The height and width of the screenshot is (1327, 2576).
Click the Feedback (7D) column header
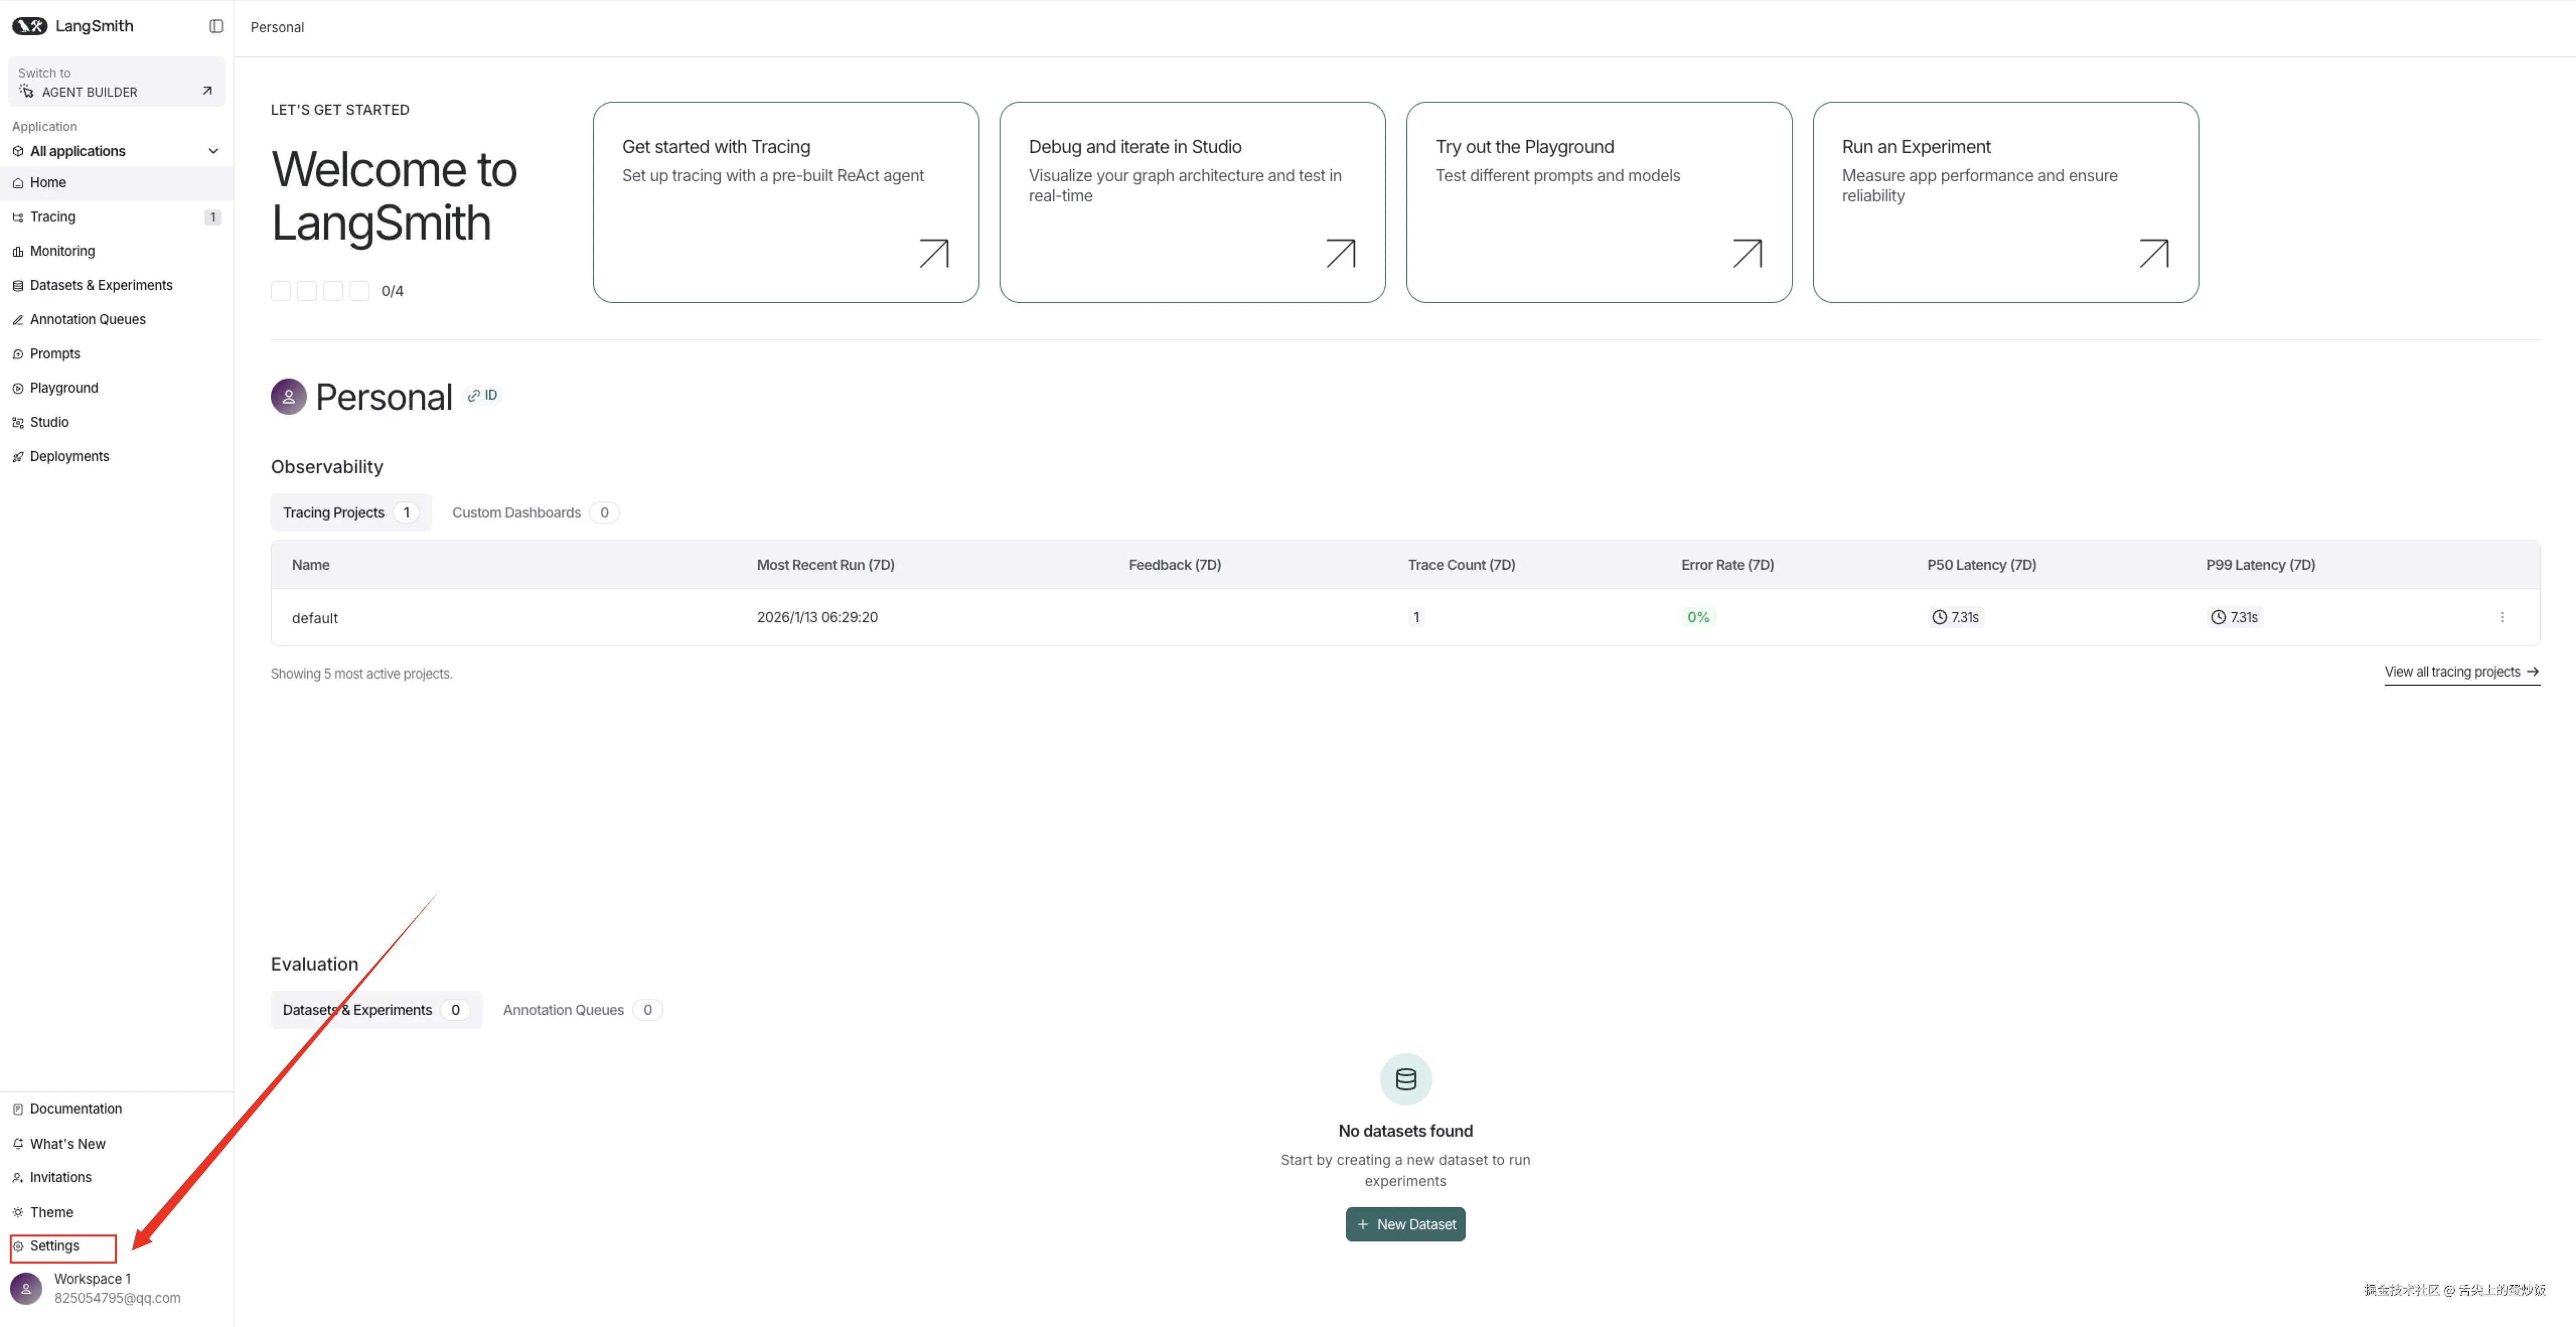point(1175,565)
